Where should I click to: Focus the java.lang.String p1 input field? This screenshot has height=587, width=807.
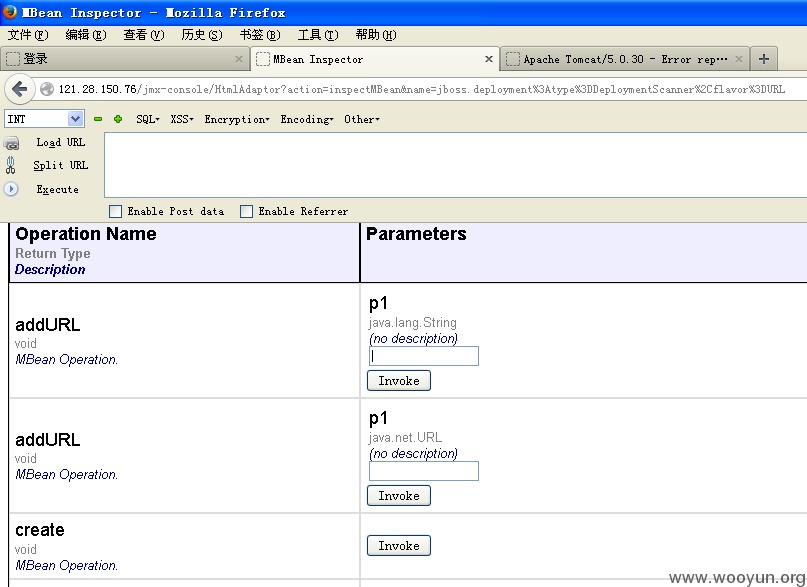tap(424, 356)
